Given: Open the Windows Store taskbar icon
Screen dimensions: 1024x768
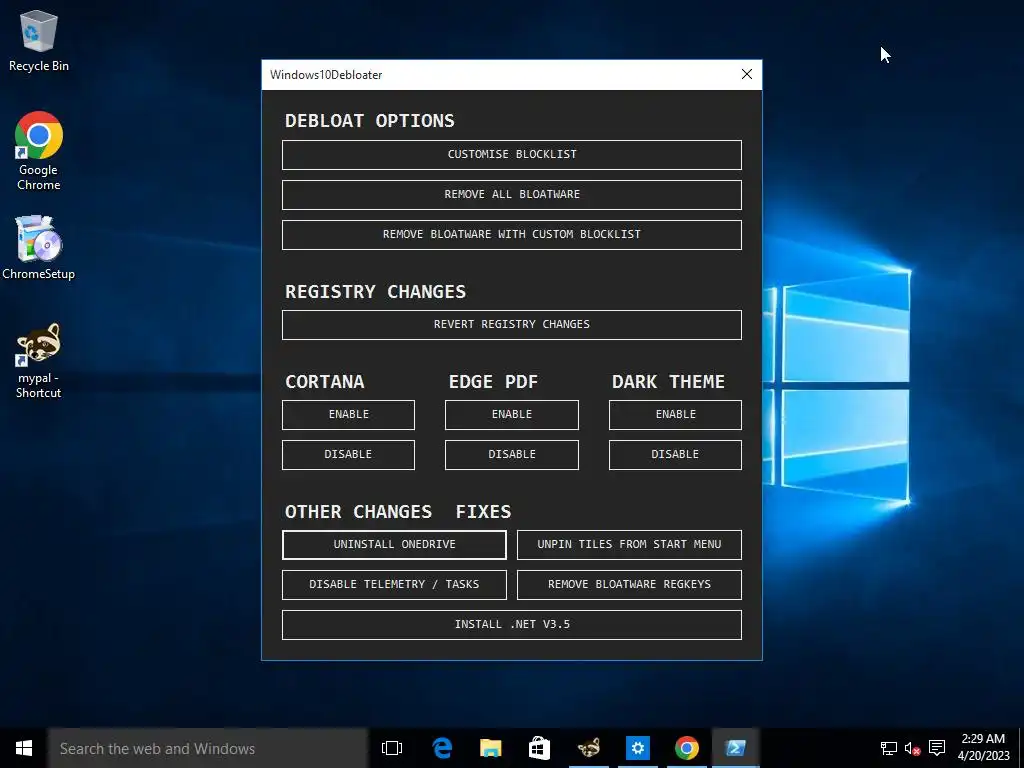Looking at the screenshot, I should [x=539, y=748].
